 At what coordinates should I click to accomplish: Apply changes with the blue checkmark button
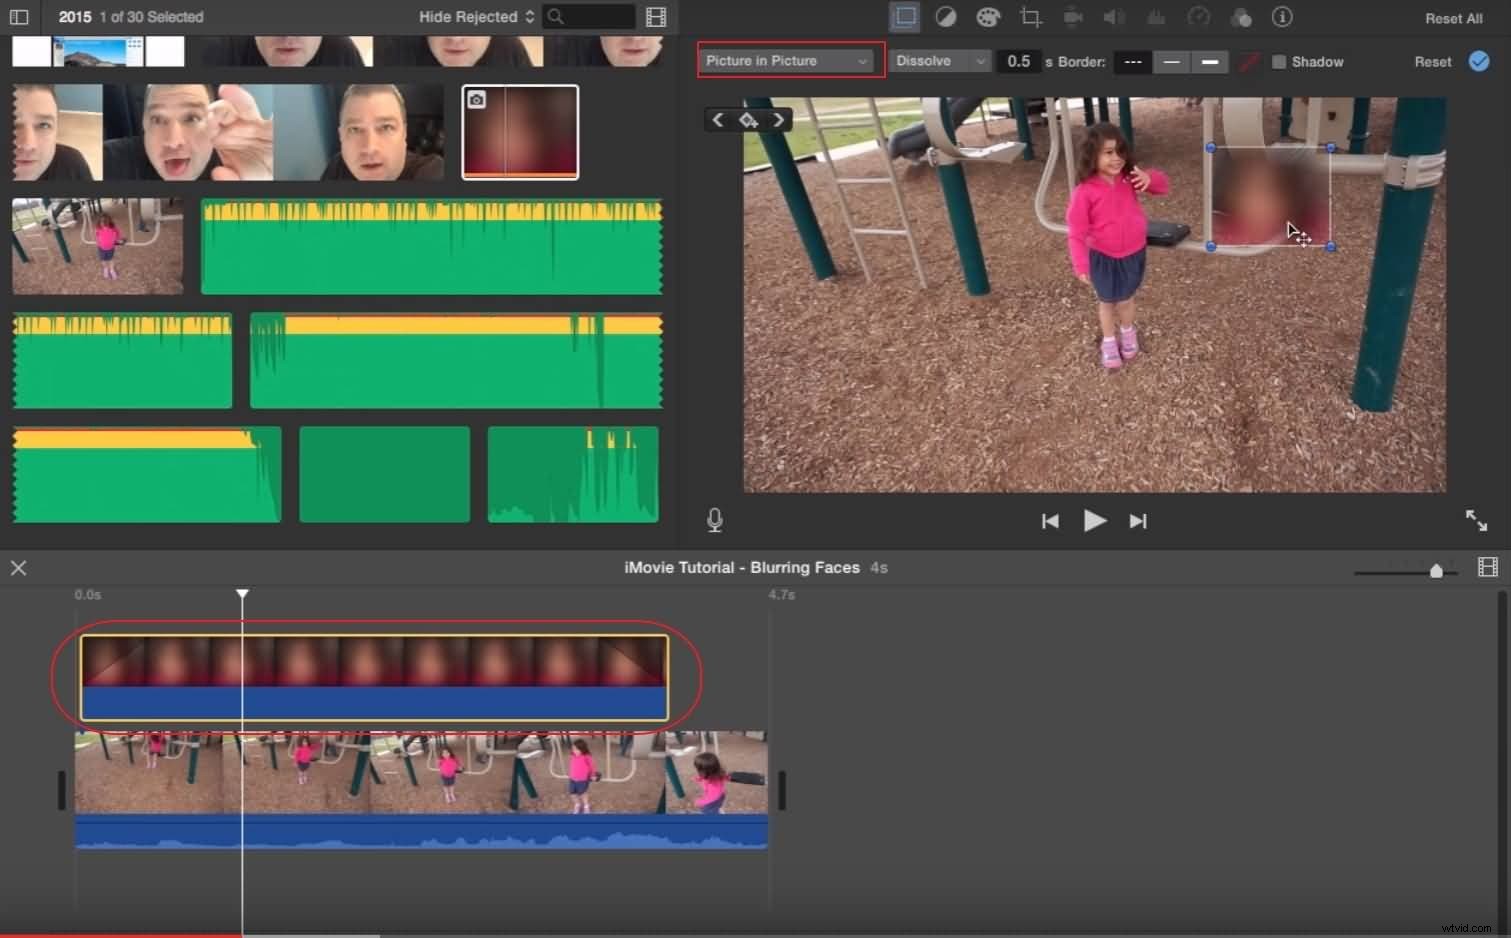1479,61
